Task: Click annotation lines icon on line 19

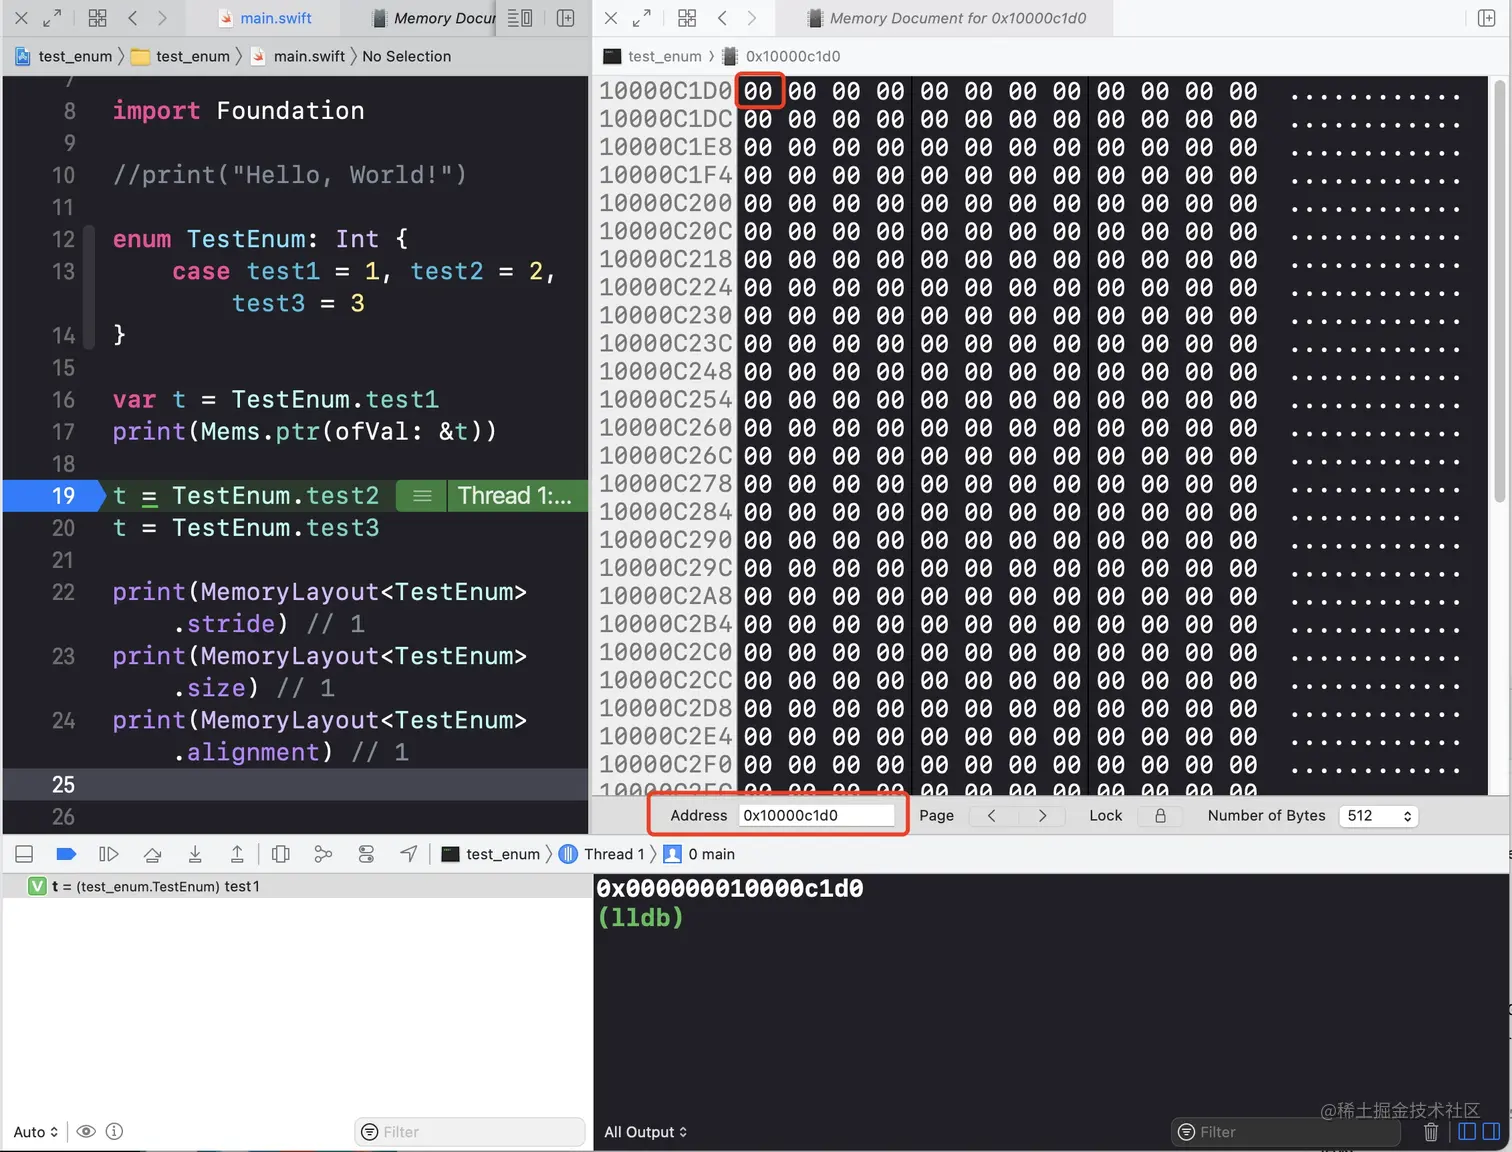Action: click(x=422, y=496)
